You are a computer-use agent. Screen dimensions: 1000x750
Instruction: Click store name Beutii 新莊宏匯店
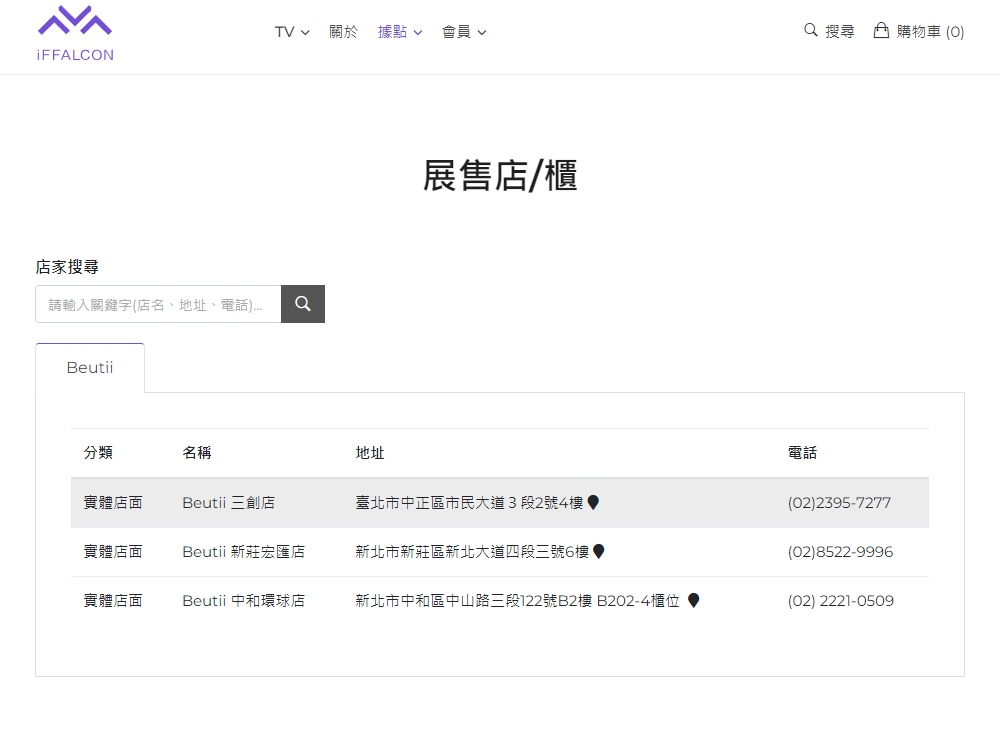click(244, 552)
